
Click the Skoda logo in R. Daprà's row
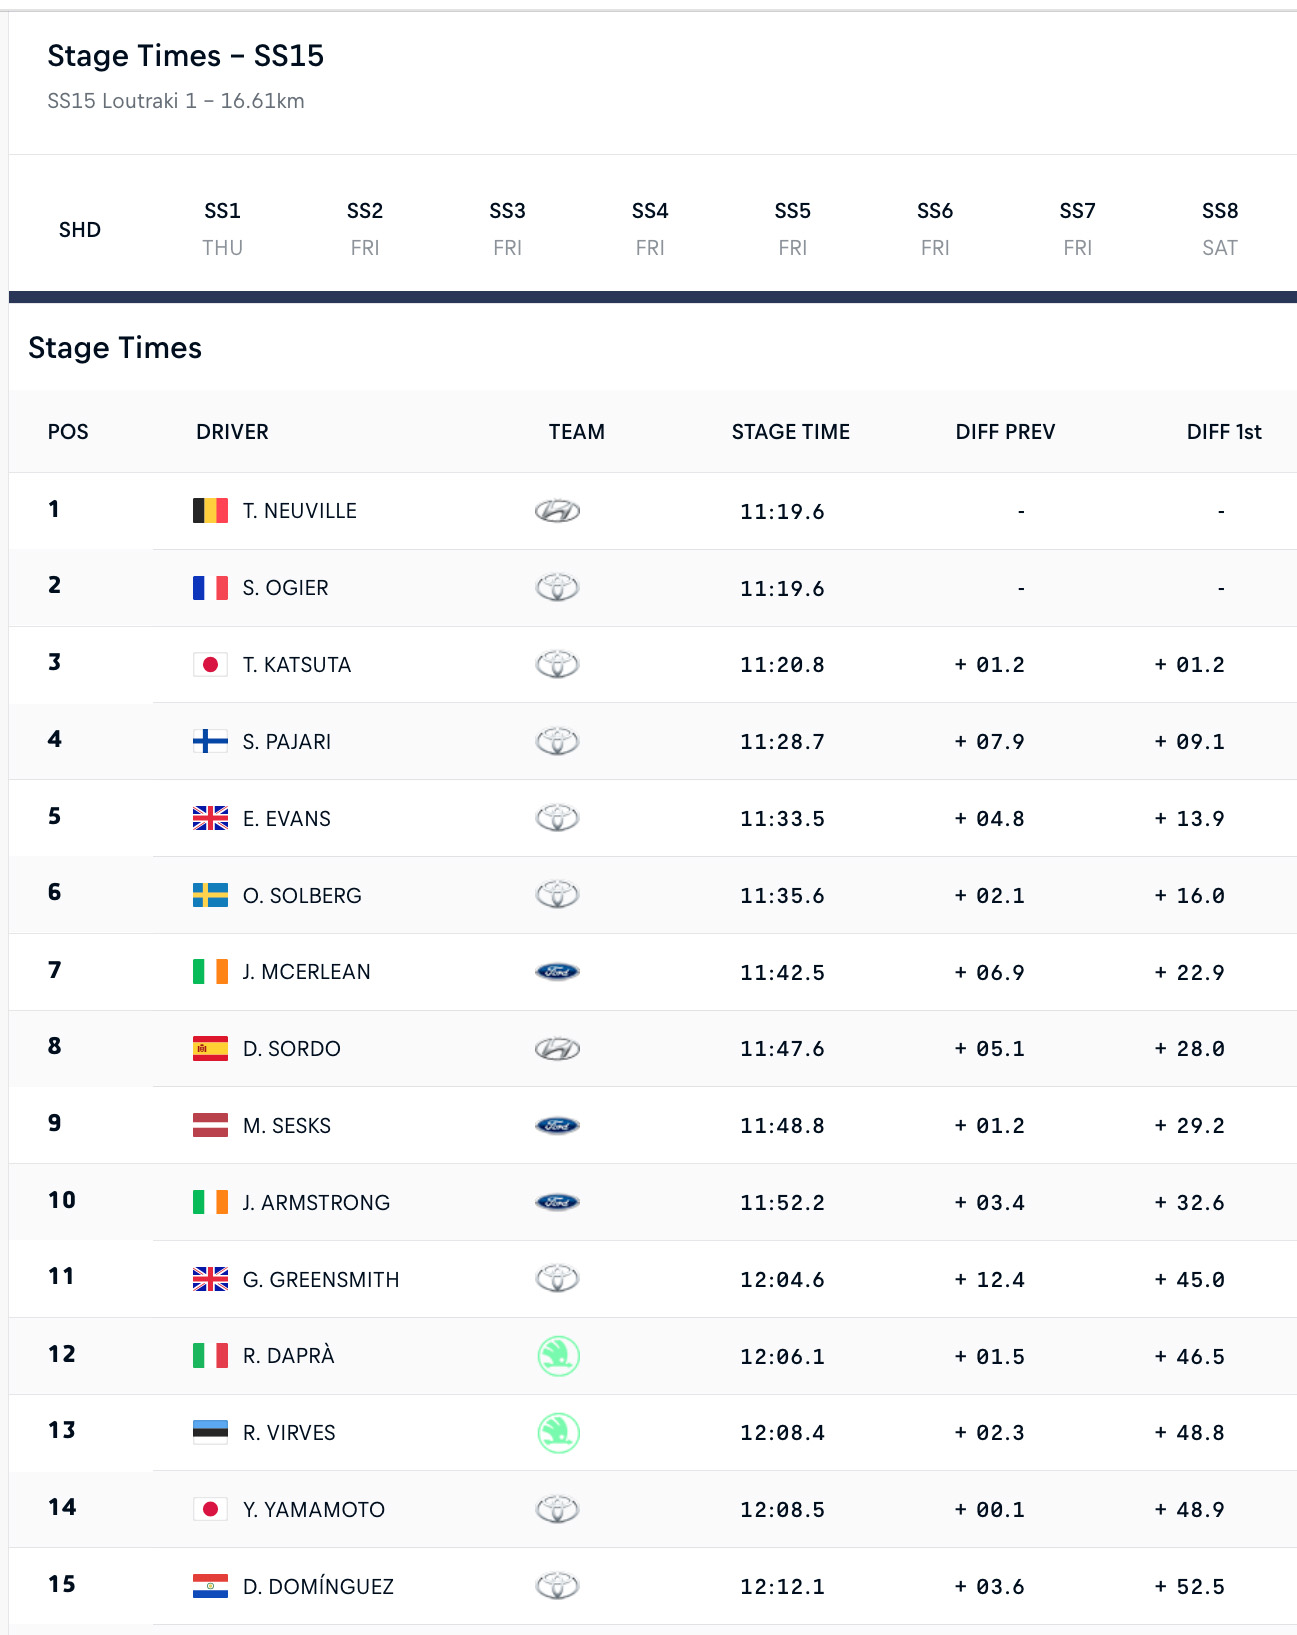tap(558, 1356)
